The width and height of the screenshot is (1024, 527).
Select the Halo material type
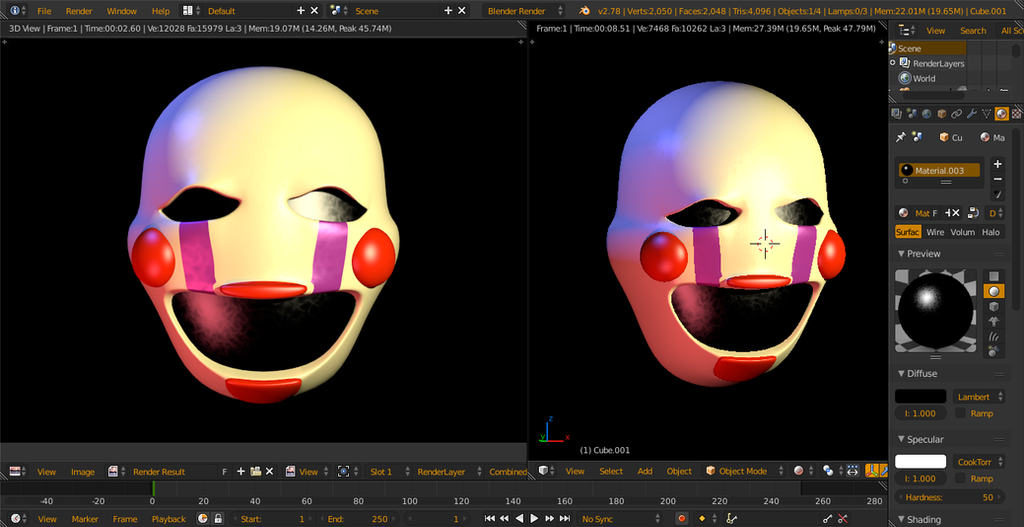pos(991,232)
